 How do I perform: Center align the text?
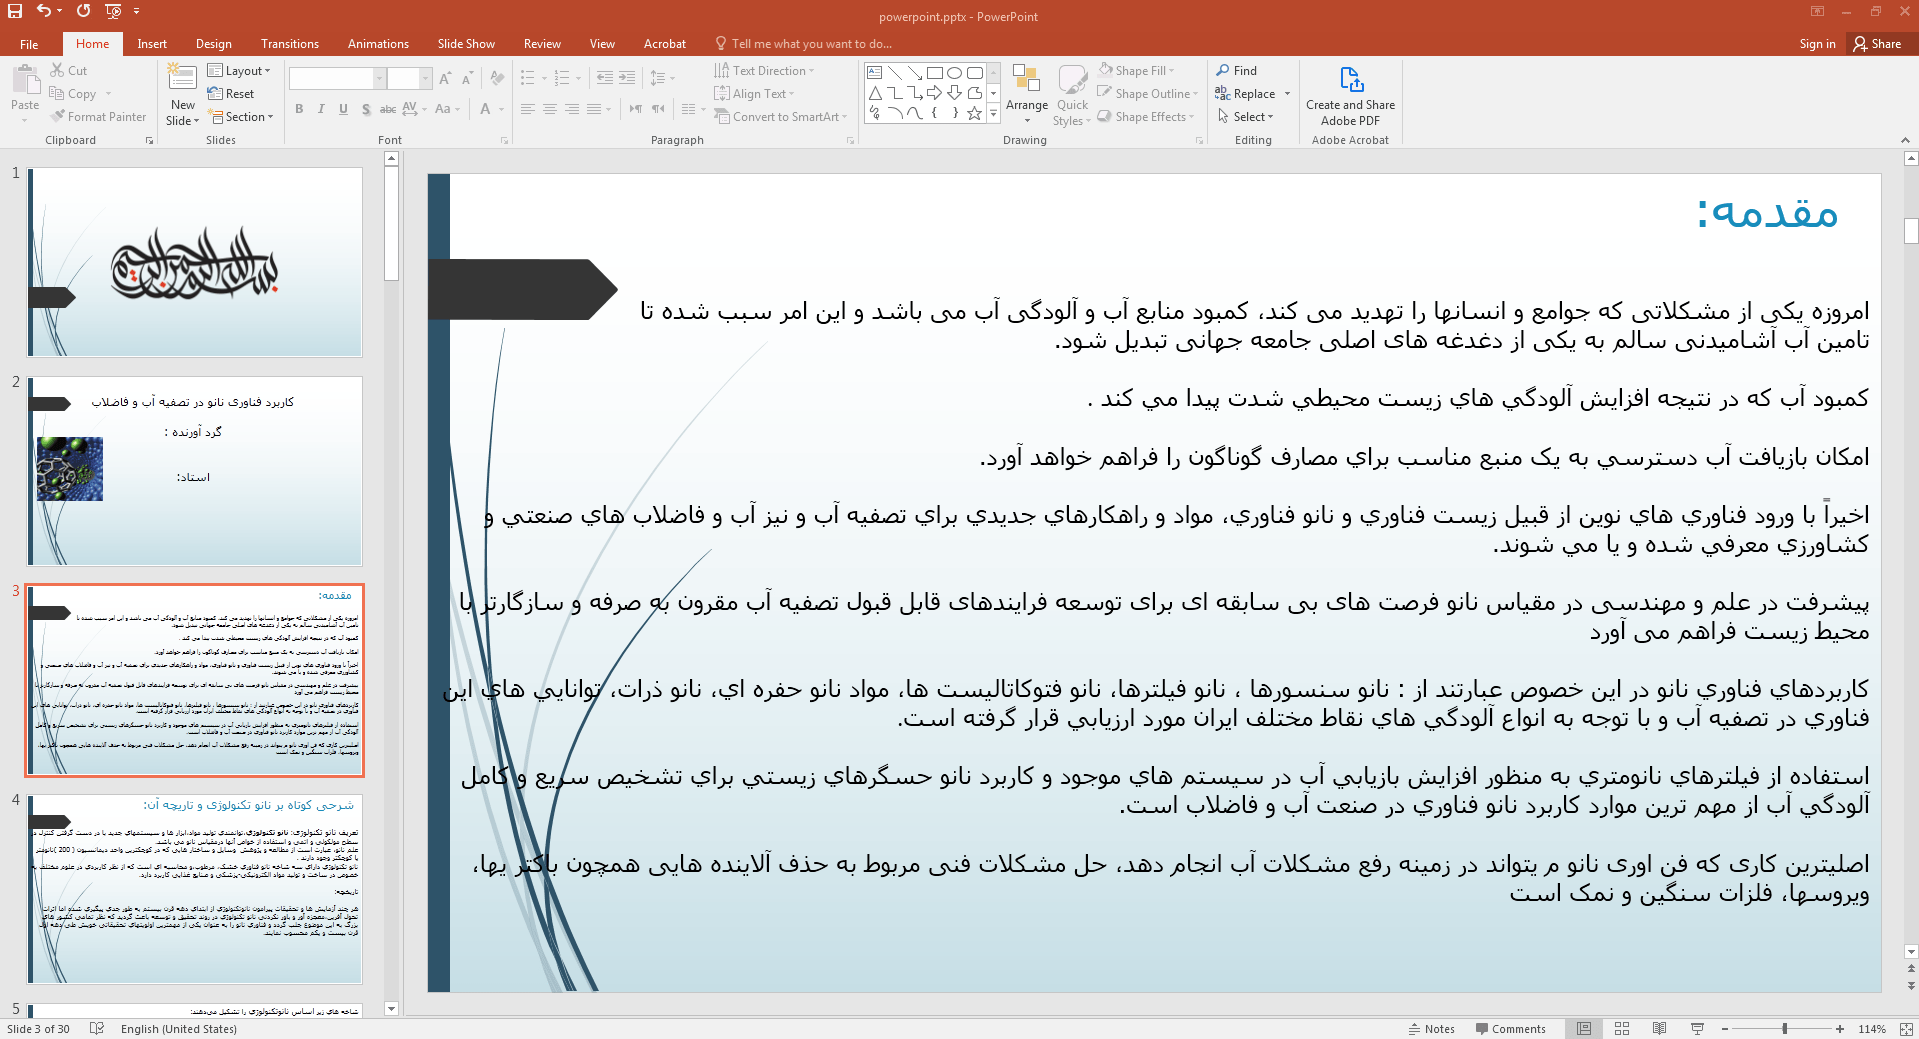click(550, 109)
